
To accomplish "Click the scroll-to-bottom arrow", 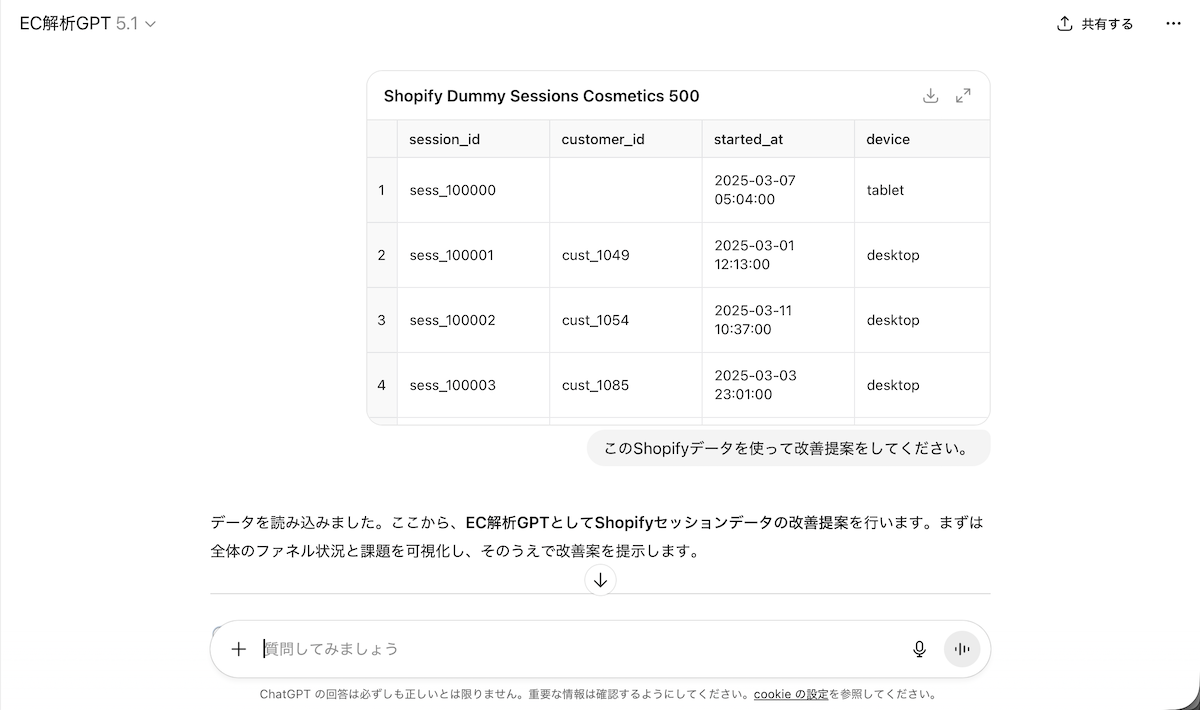I will (600, 579).
